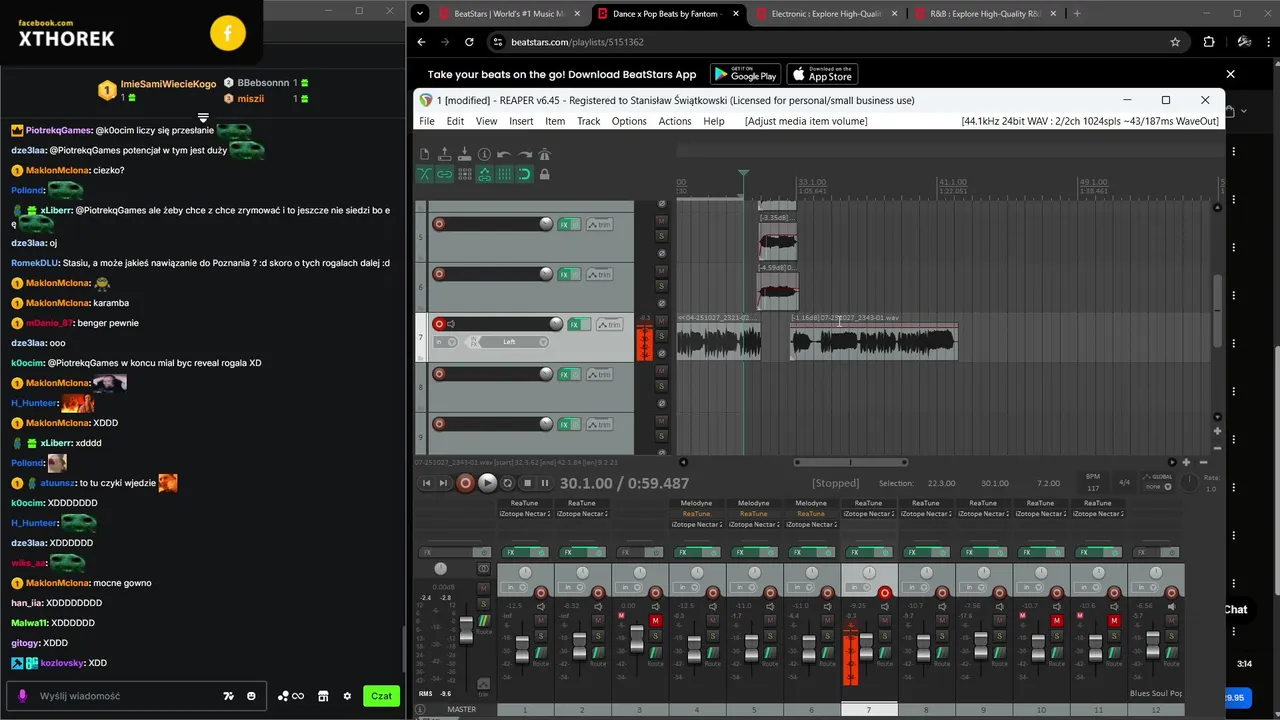Click the transport Pause button

[545, 483]
